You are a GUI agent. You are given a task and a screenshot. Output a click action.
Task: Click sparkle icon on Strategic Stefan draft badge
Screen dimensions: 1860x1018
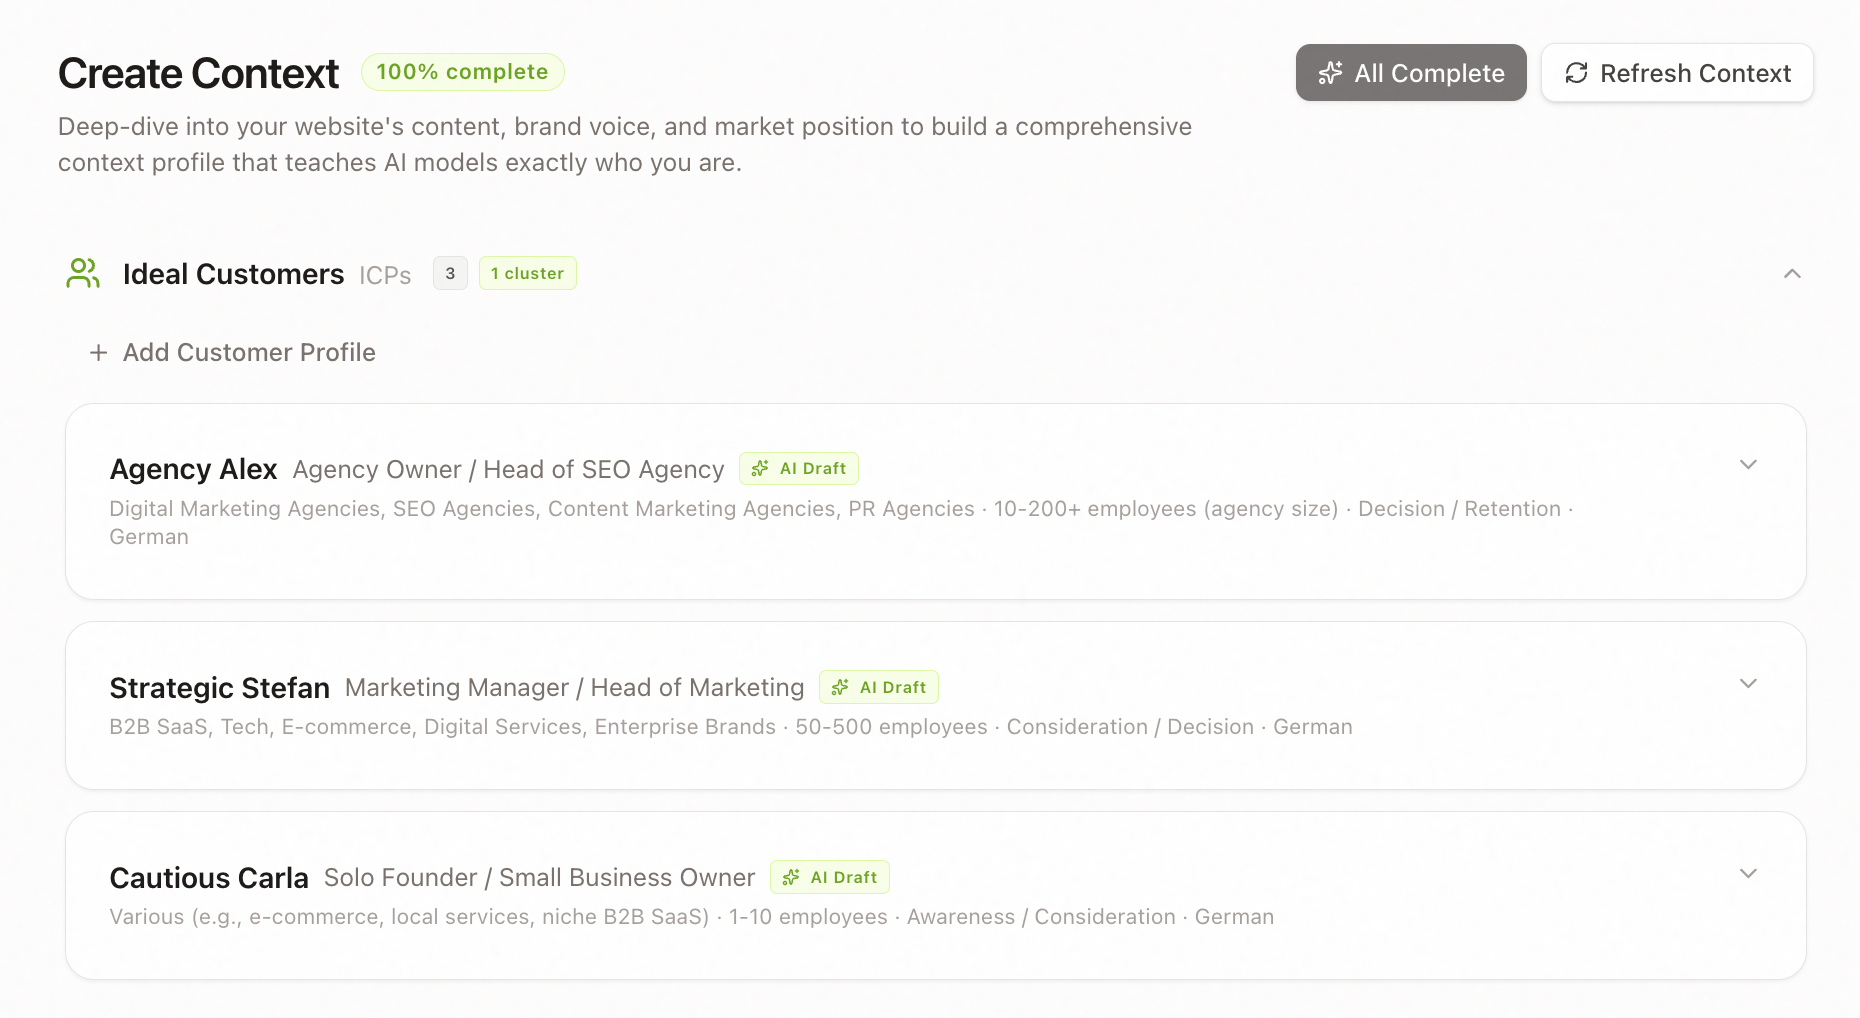pyautogui.click(x=840, y=687)
